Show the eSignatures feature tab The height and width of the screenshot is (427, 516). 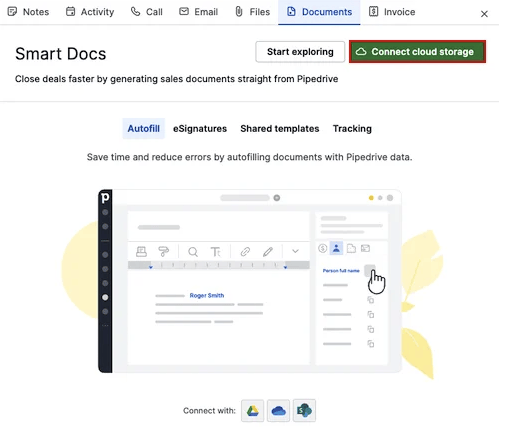200,129
